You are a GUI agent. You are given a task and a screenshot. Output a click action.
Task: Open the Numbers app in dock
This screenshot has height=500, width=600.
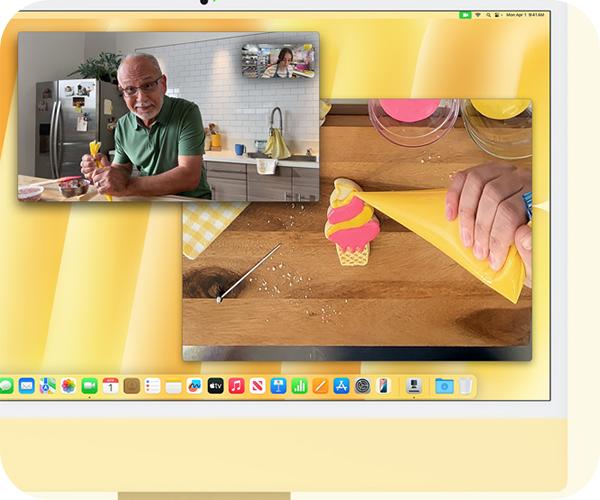299,386
